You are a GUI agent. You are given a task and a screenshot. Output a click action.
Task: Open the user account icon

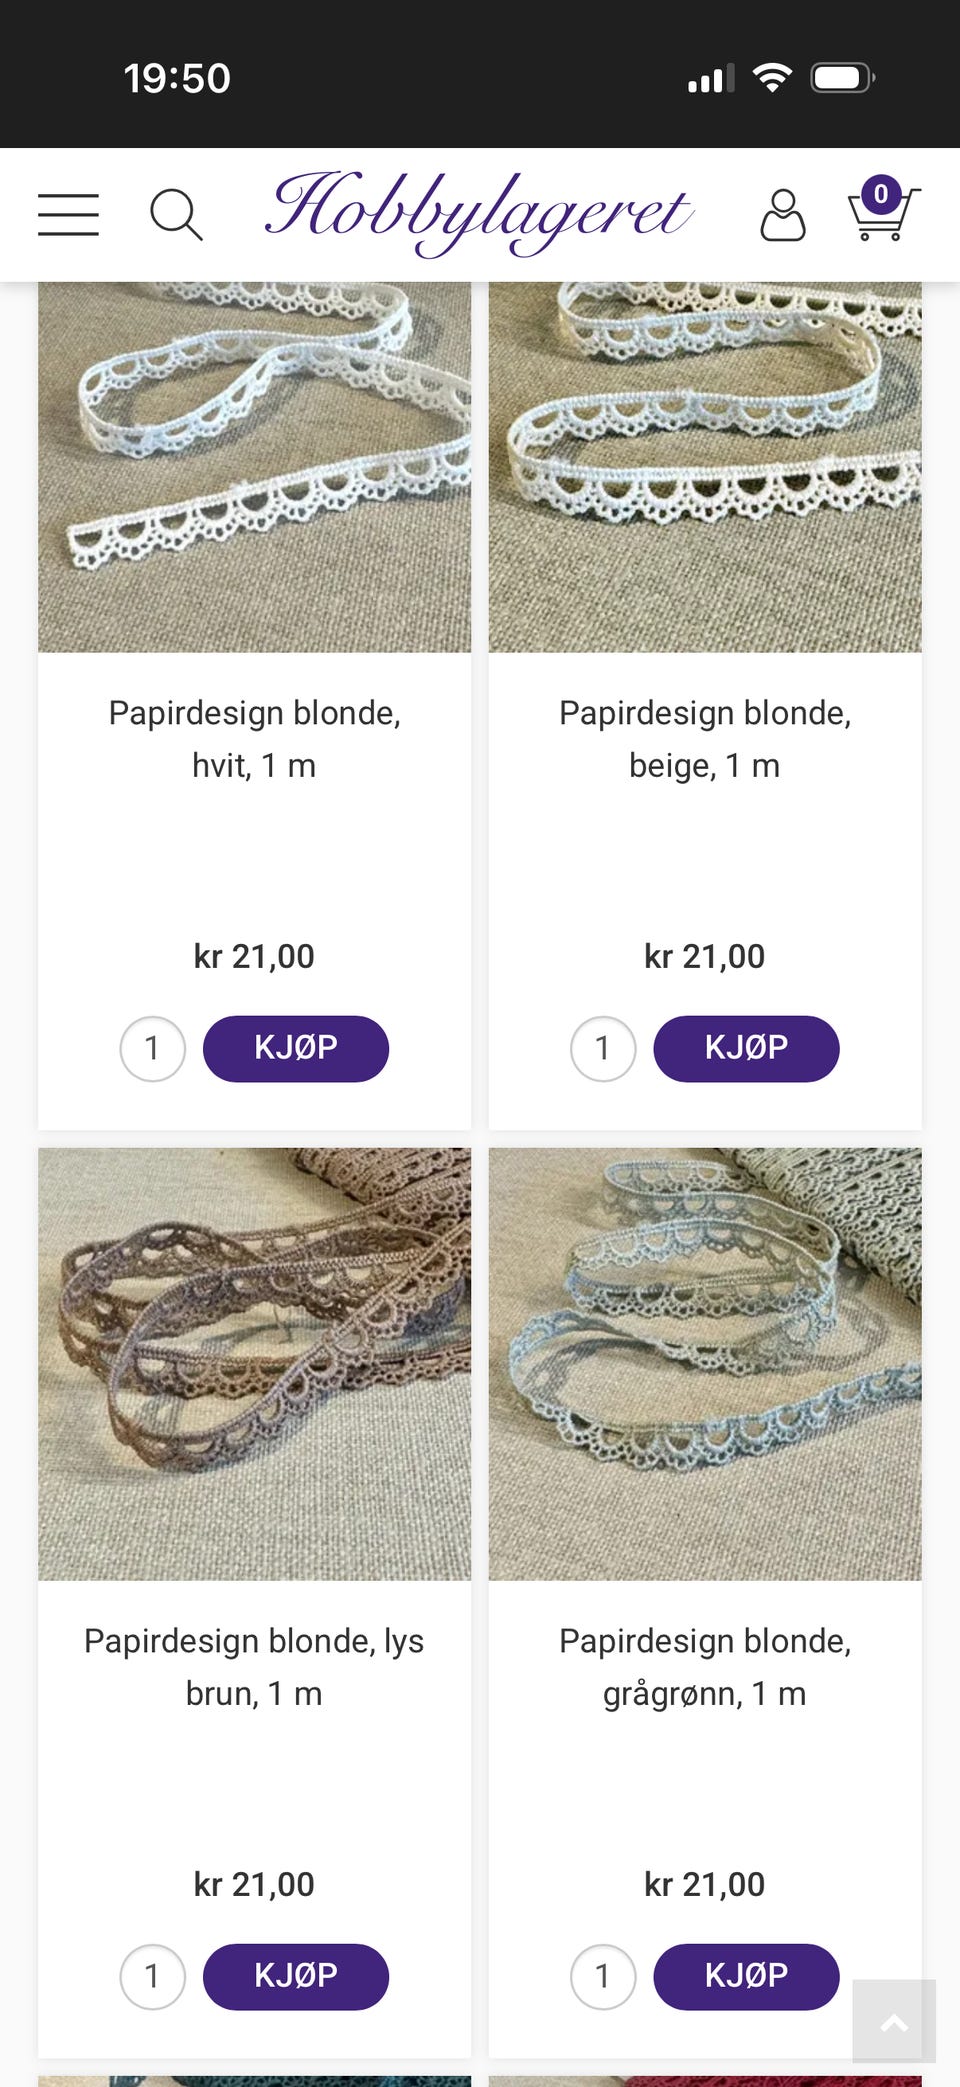pyautogui.click(x=782, y=215)
